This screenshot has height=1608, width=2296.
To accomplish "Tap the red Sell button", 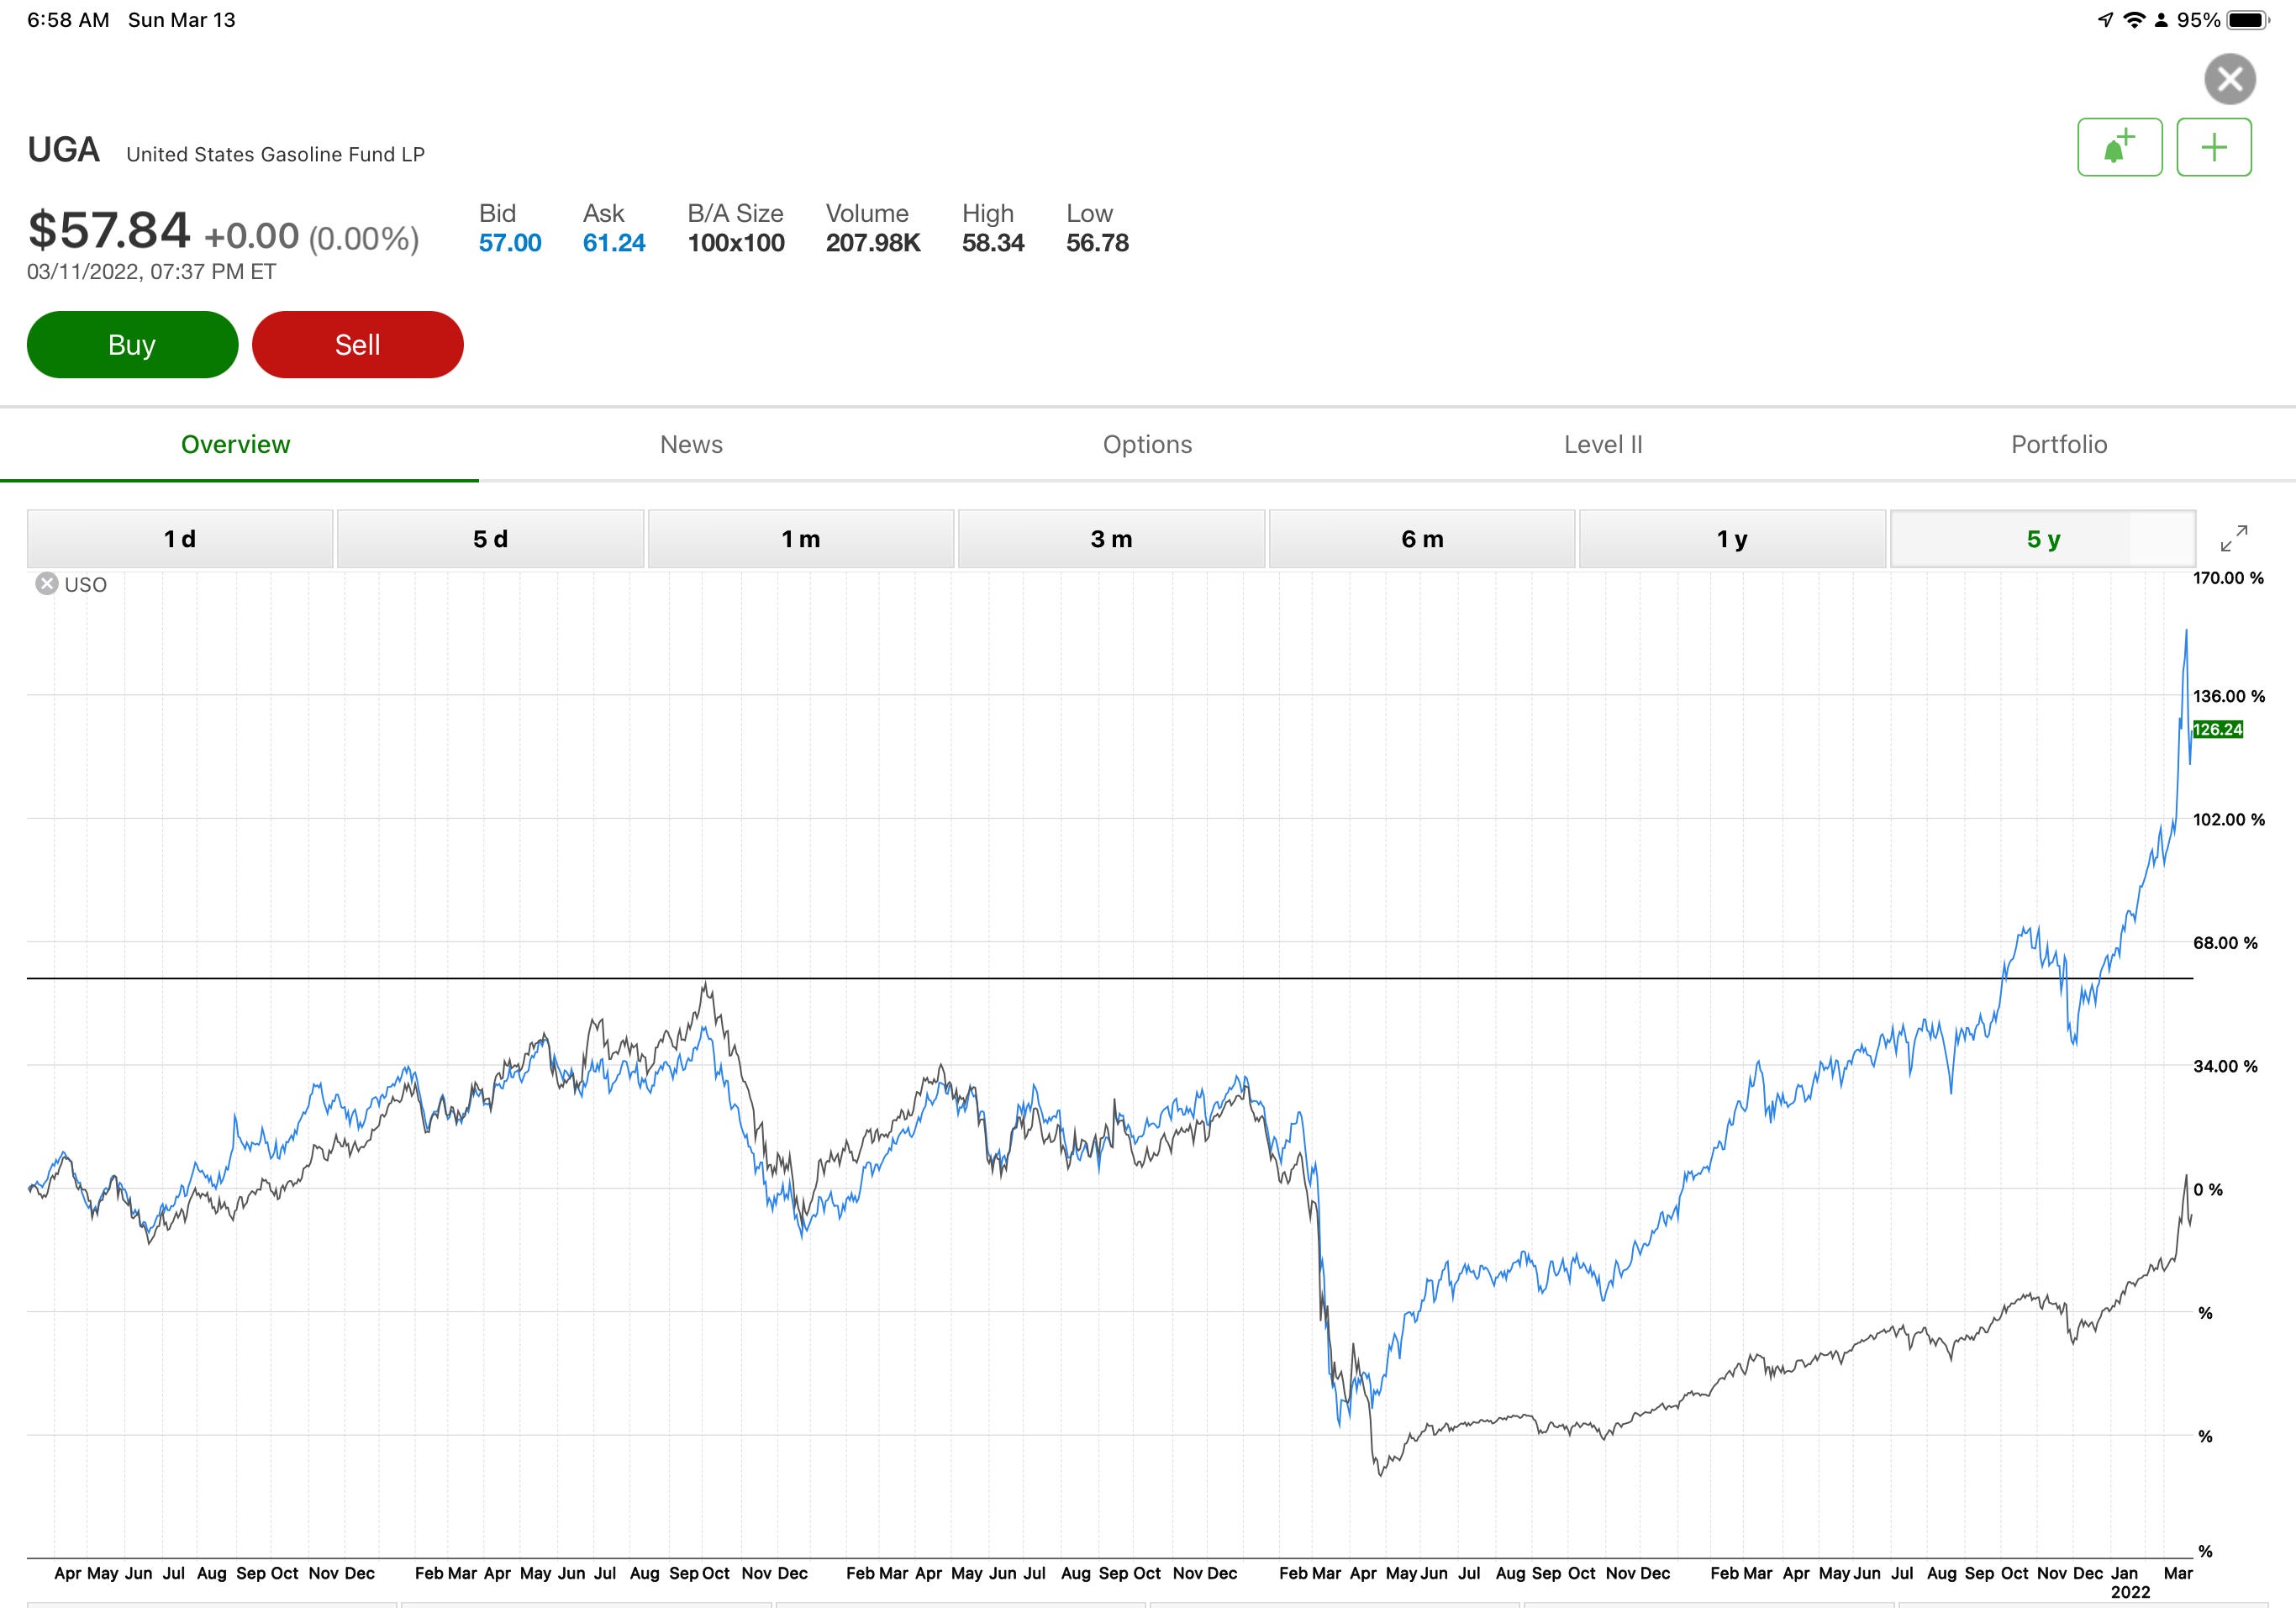I will point(357,345).
